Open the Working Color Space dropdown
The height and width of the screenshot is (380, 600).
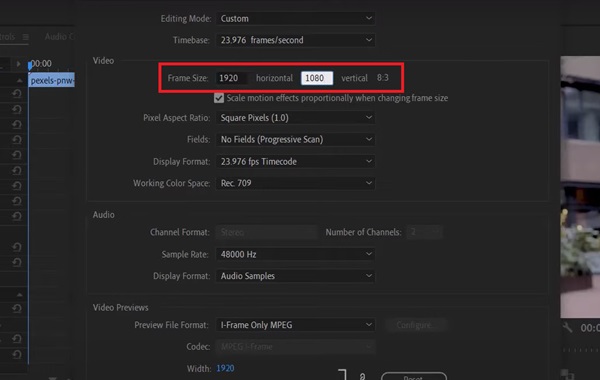pyautogui.click(x=295, y=183)
